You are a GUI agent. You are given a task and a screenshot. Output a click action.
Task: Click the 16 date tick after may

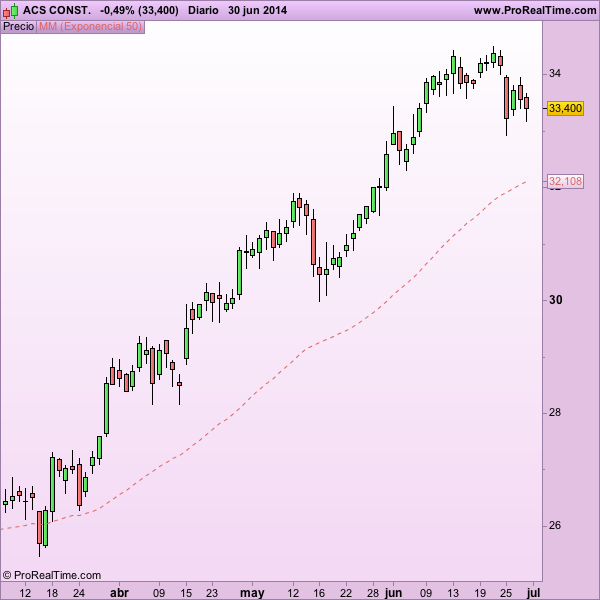tap(319, 593)
